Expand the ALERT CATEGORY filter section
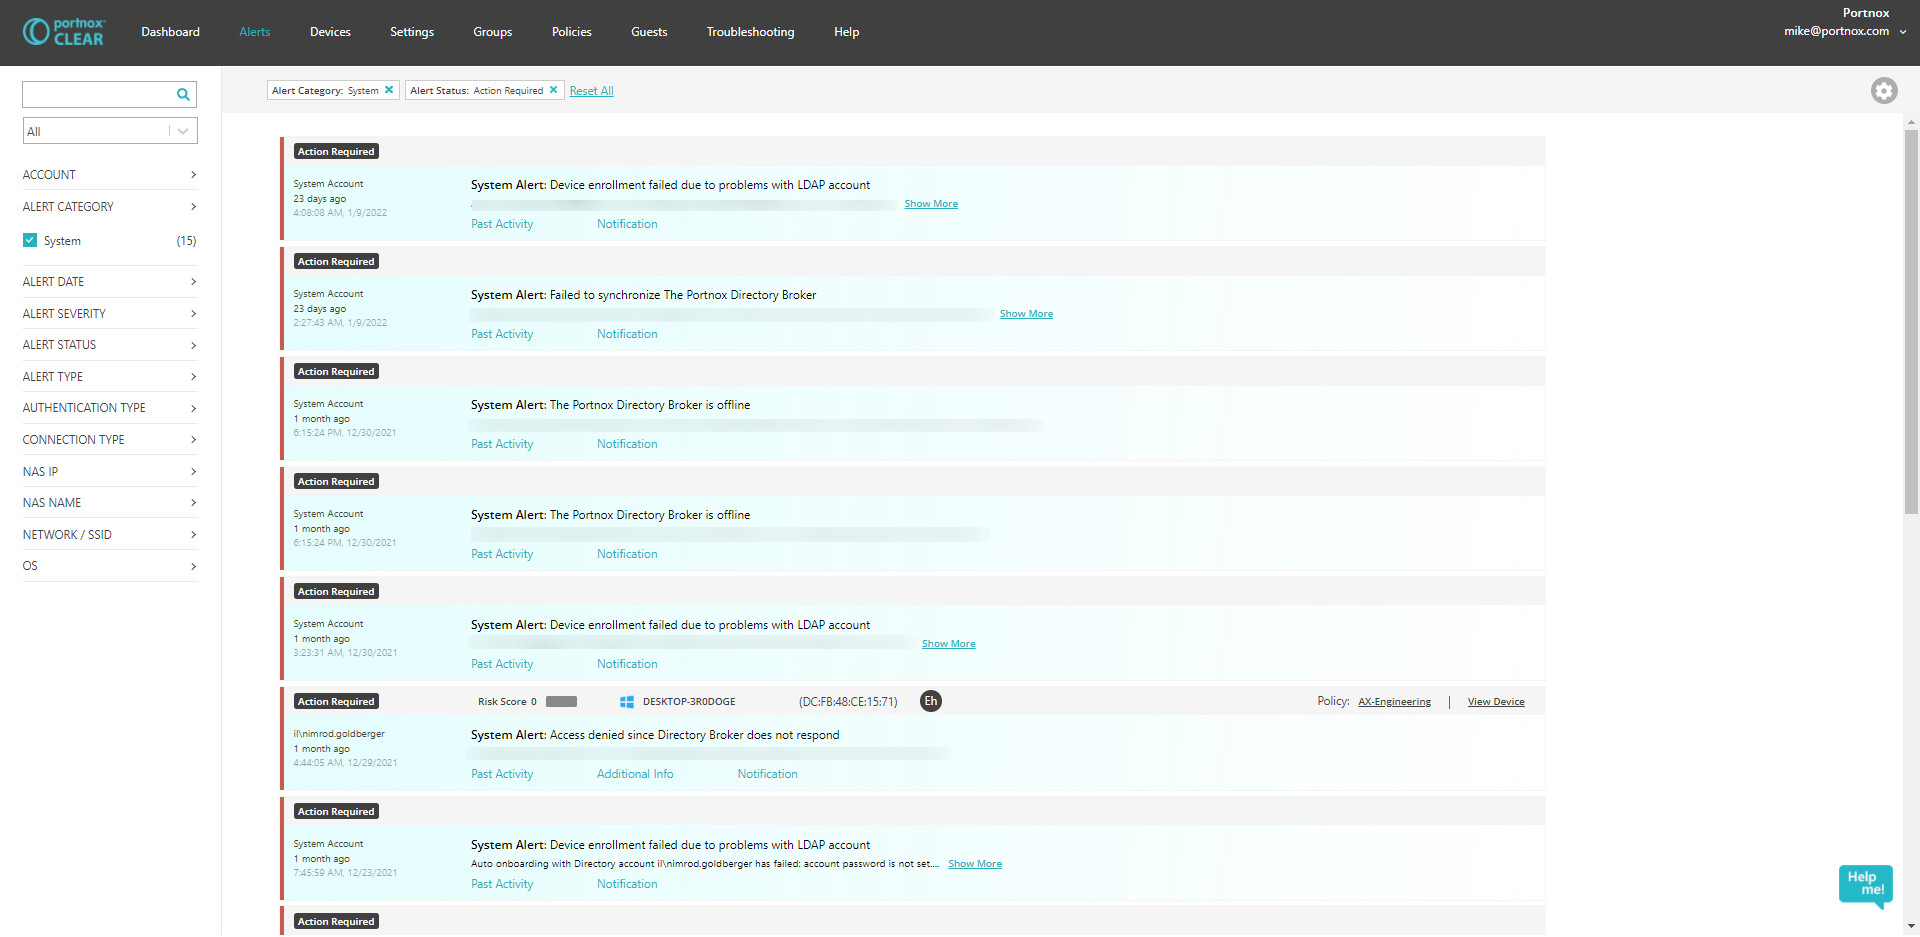The image size is (1920, 937). [x=110, y=207]
